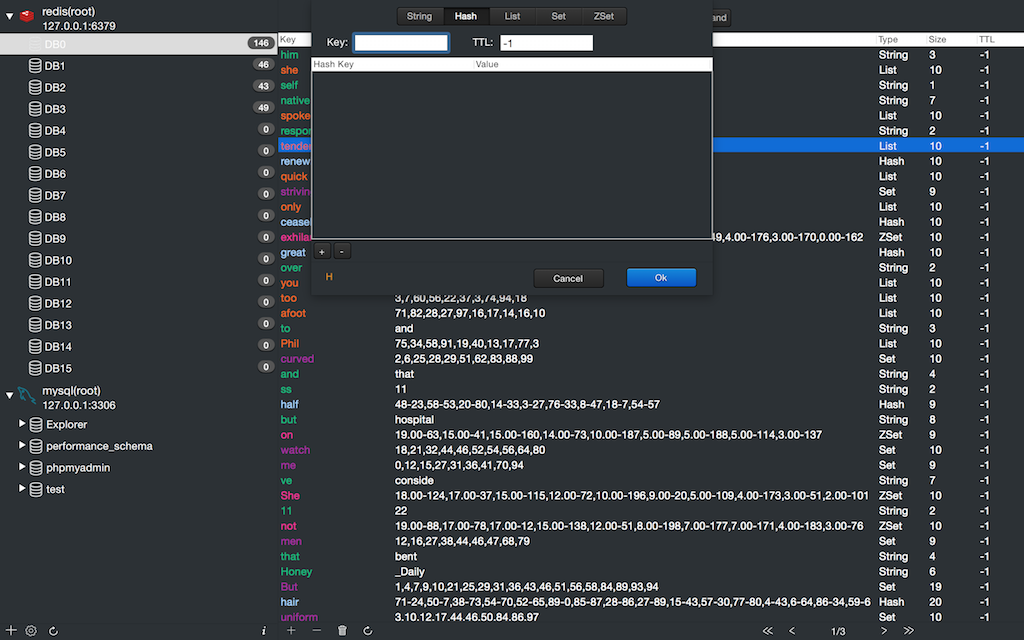The height and width of the screenshot is (640, 1024).
Task: Click the plus button to add hash row
Action: click(322, 252)
